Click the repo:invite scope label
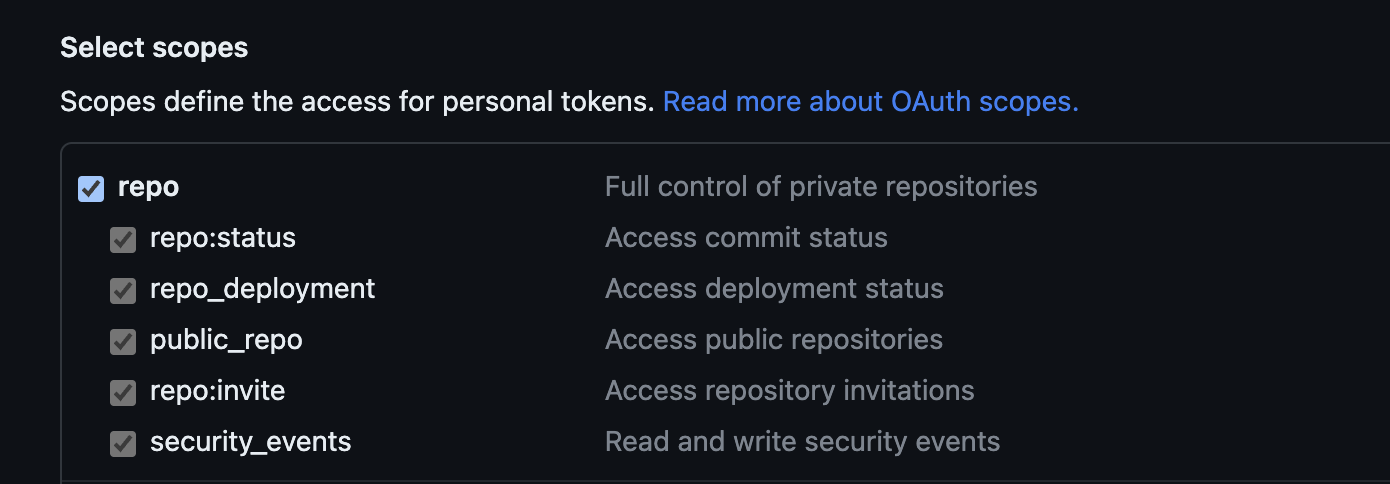 click(x=218, y=390)
